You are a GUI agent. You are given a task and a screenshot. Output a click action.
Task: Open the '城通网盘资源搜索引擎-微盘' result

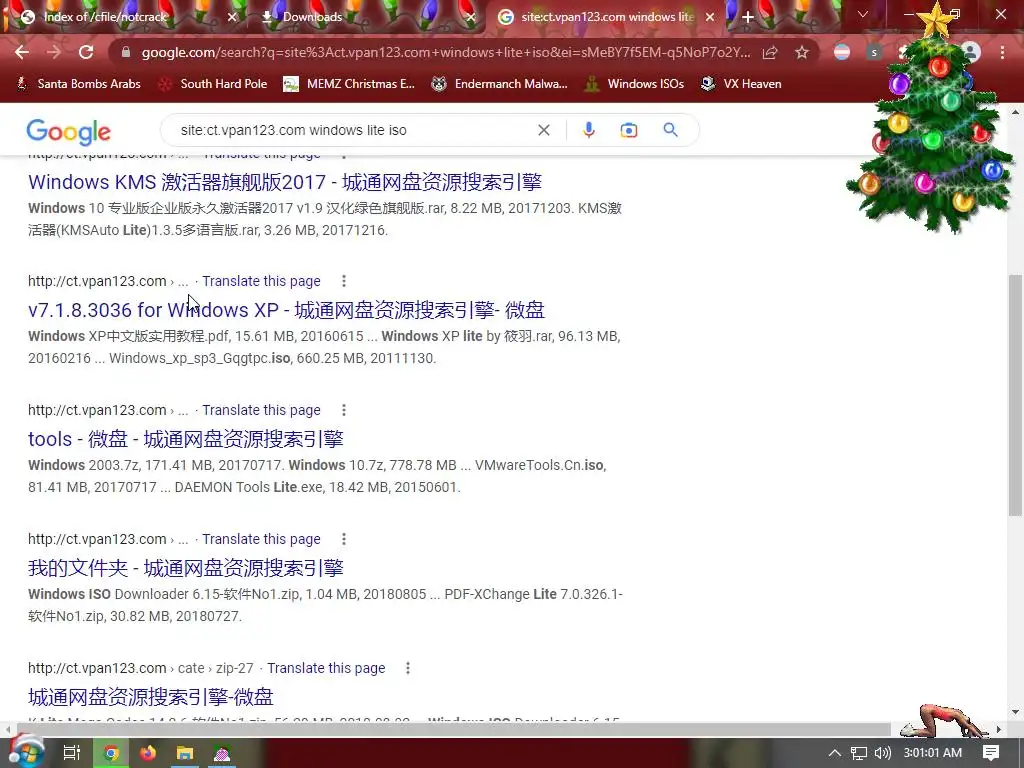150,697
